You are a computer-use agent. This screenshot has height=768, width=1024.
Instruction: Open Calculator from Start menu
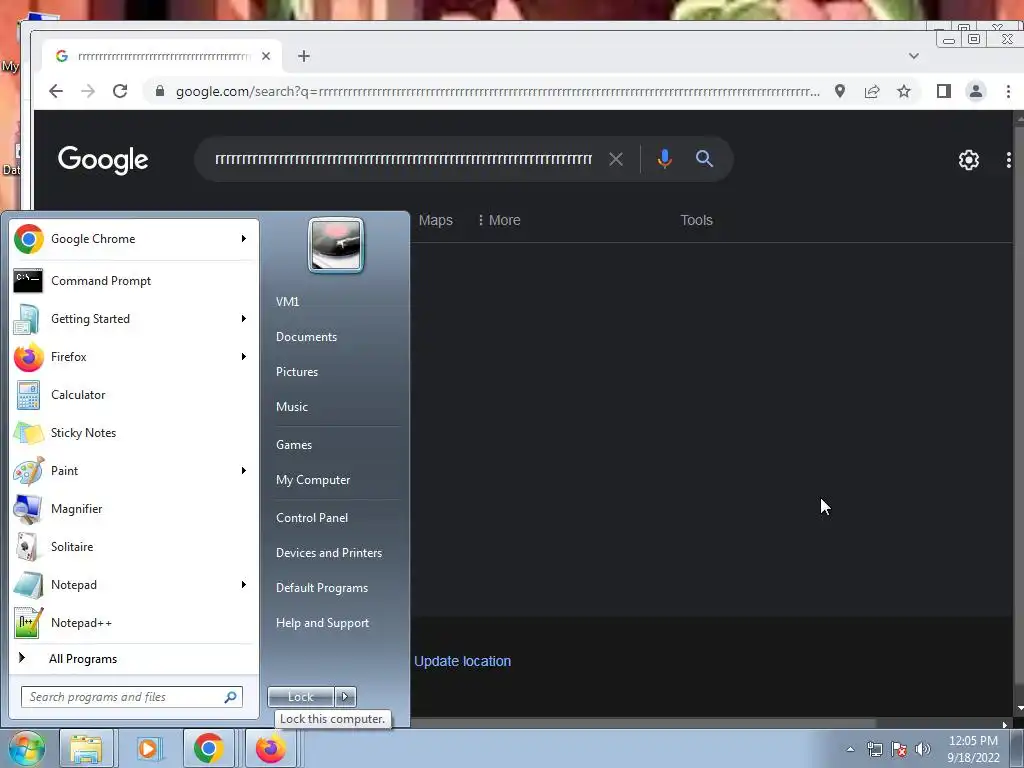click(x=133, y=394)
